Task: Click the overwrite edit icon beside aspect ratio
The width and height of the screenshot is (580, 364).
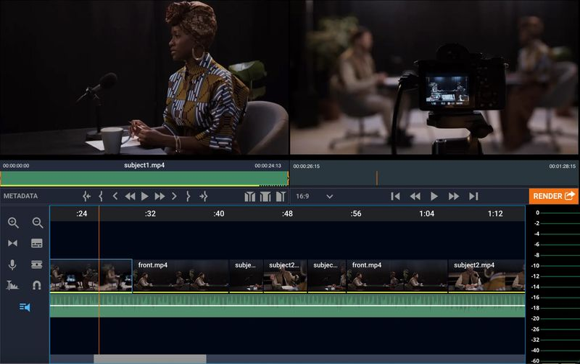Action: coord(281,196)
